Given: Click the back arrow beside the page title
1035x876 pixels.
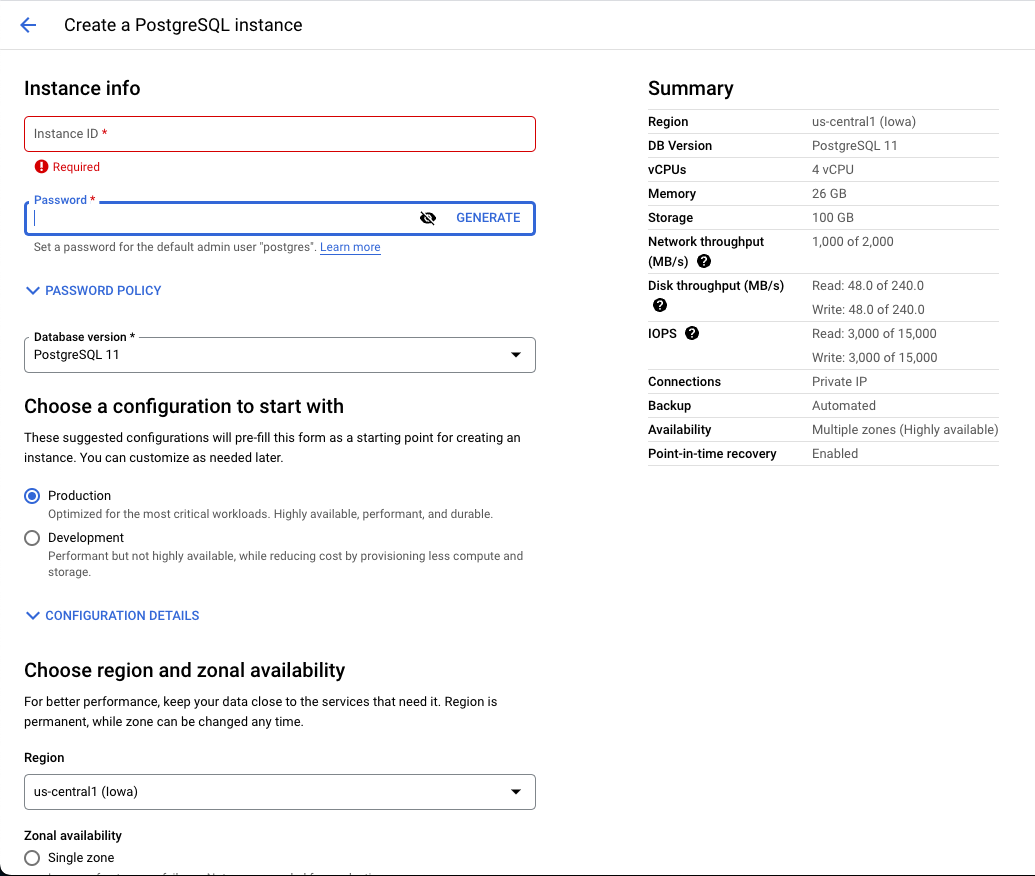Looking at the screenshot, I should pyautogui.click(x=27, y=24).
